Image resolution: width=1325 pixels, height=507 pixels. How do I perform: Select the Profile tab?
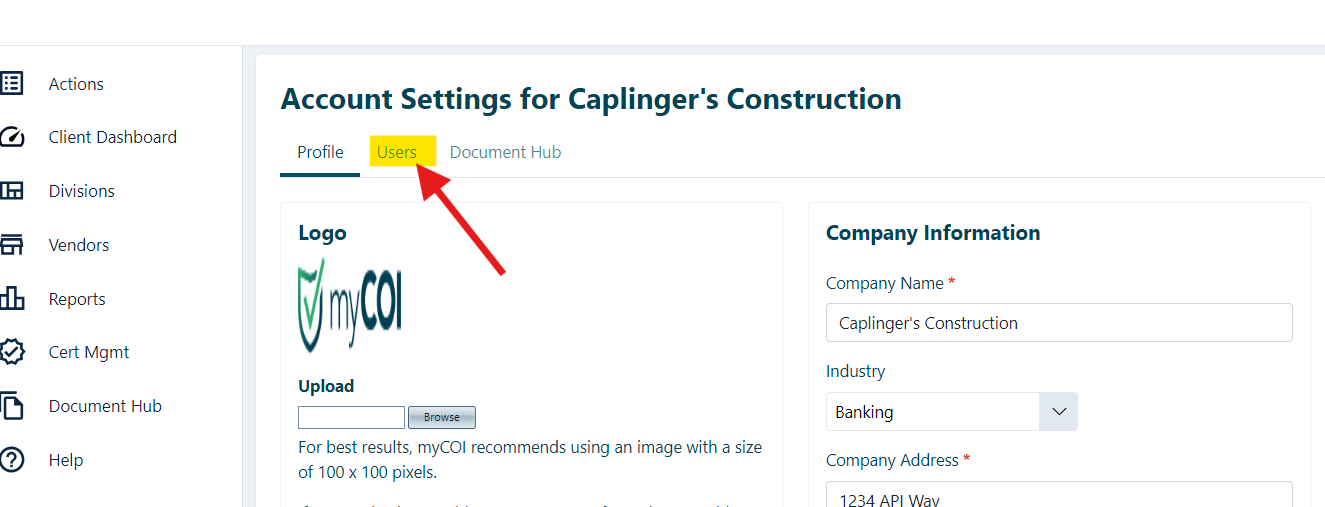(320, 152)
